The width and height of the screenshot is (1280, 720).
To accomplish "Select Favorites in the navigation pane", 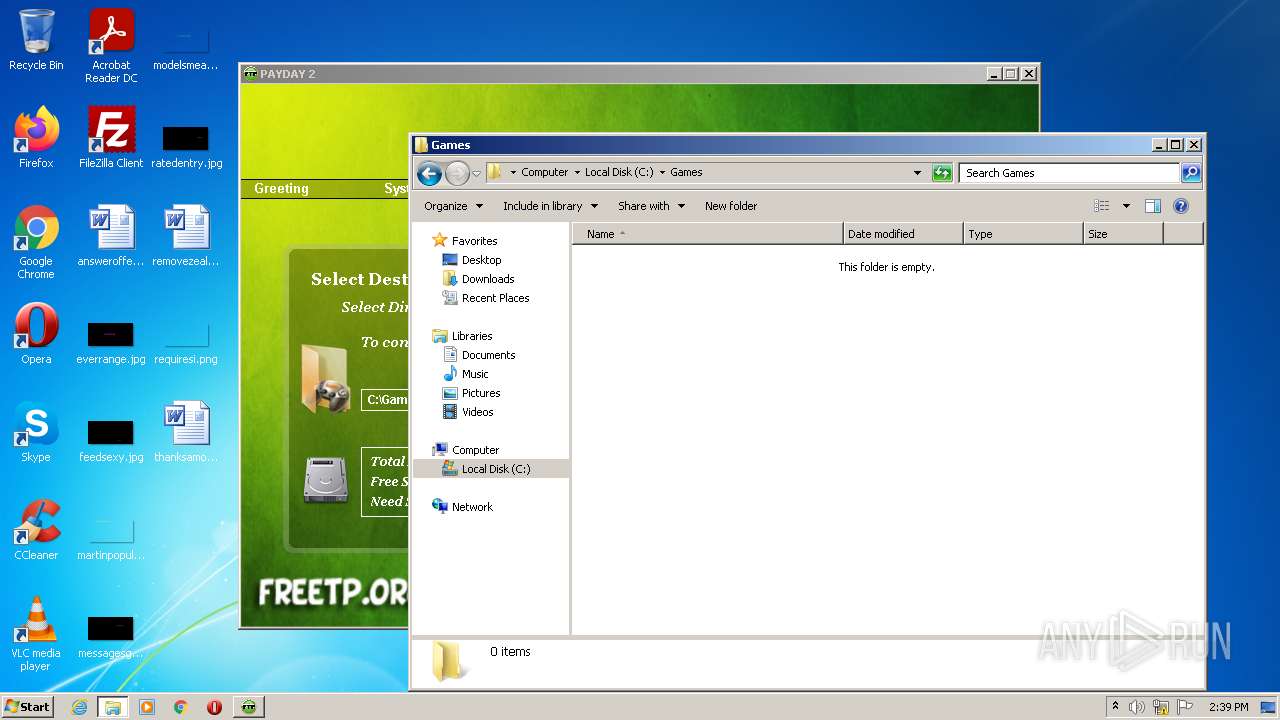I will tap(474, 241).
